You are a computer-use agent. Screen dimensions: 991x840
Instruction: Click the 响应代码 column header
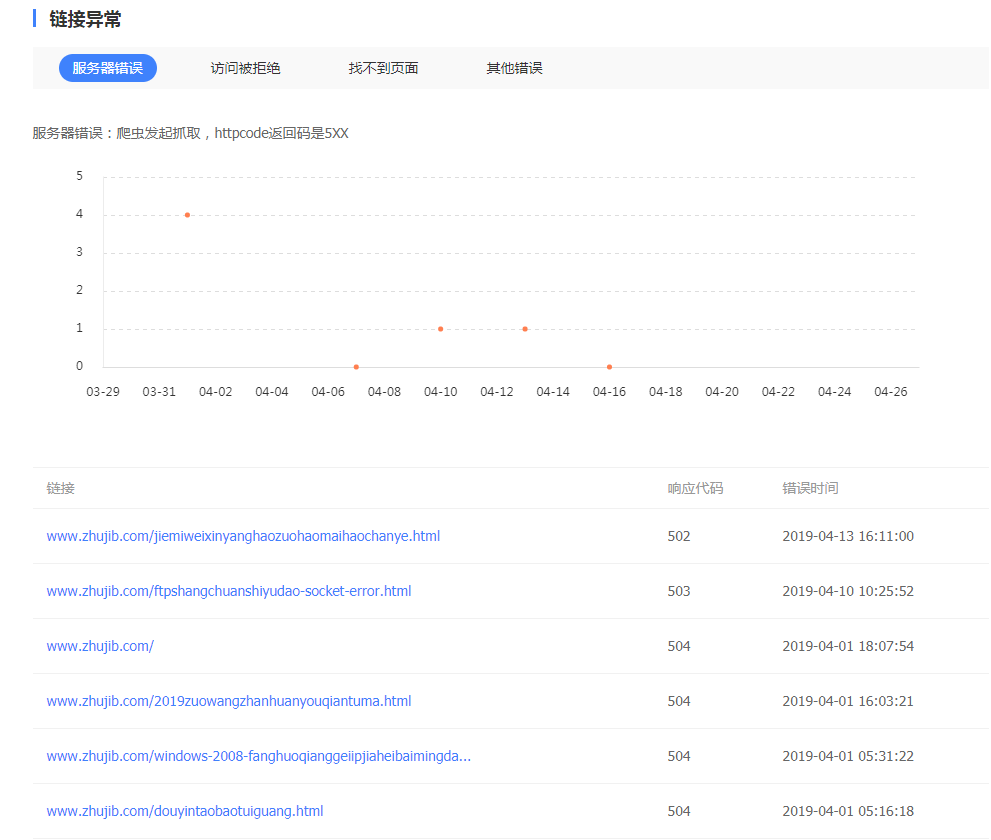(x=695, y=488)
